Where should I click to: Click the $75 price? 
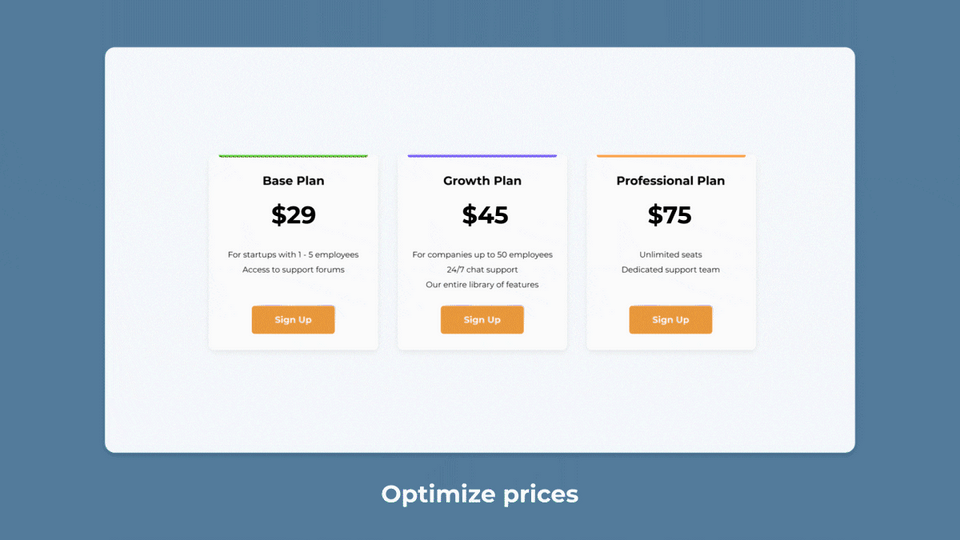670,215
